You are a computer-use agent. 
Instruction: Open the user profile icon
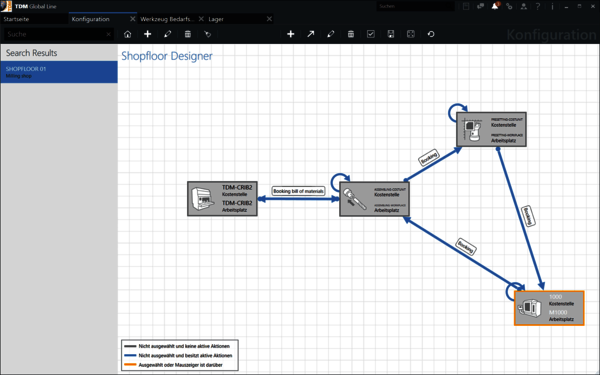coord(523,6)
